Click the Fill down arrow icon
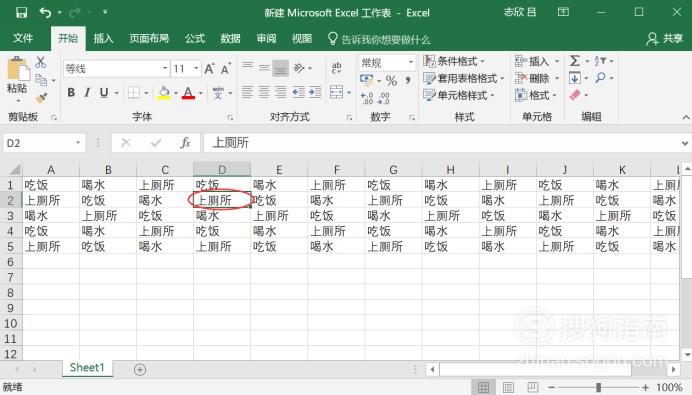The height and width of the screenshot is (395, 692). [x=575, y=78]
